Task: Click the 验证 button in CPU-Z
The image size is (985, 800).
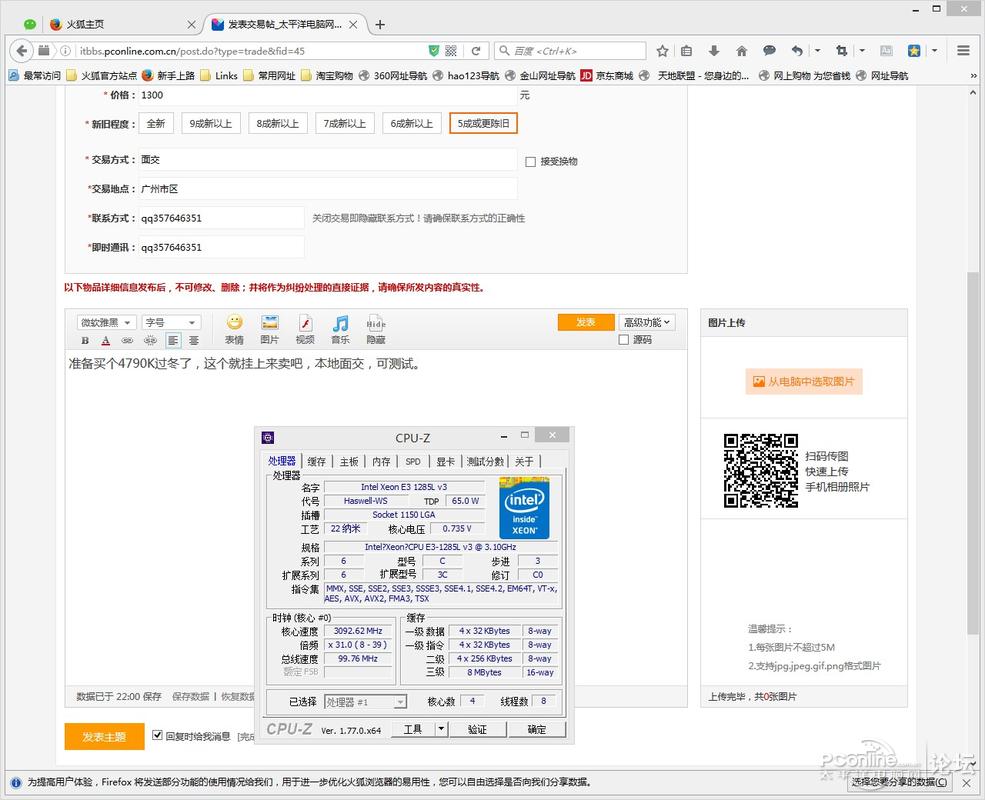Action: 477,729
